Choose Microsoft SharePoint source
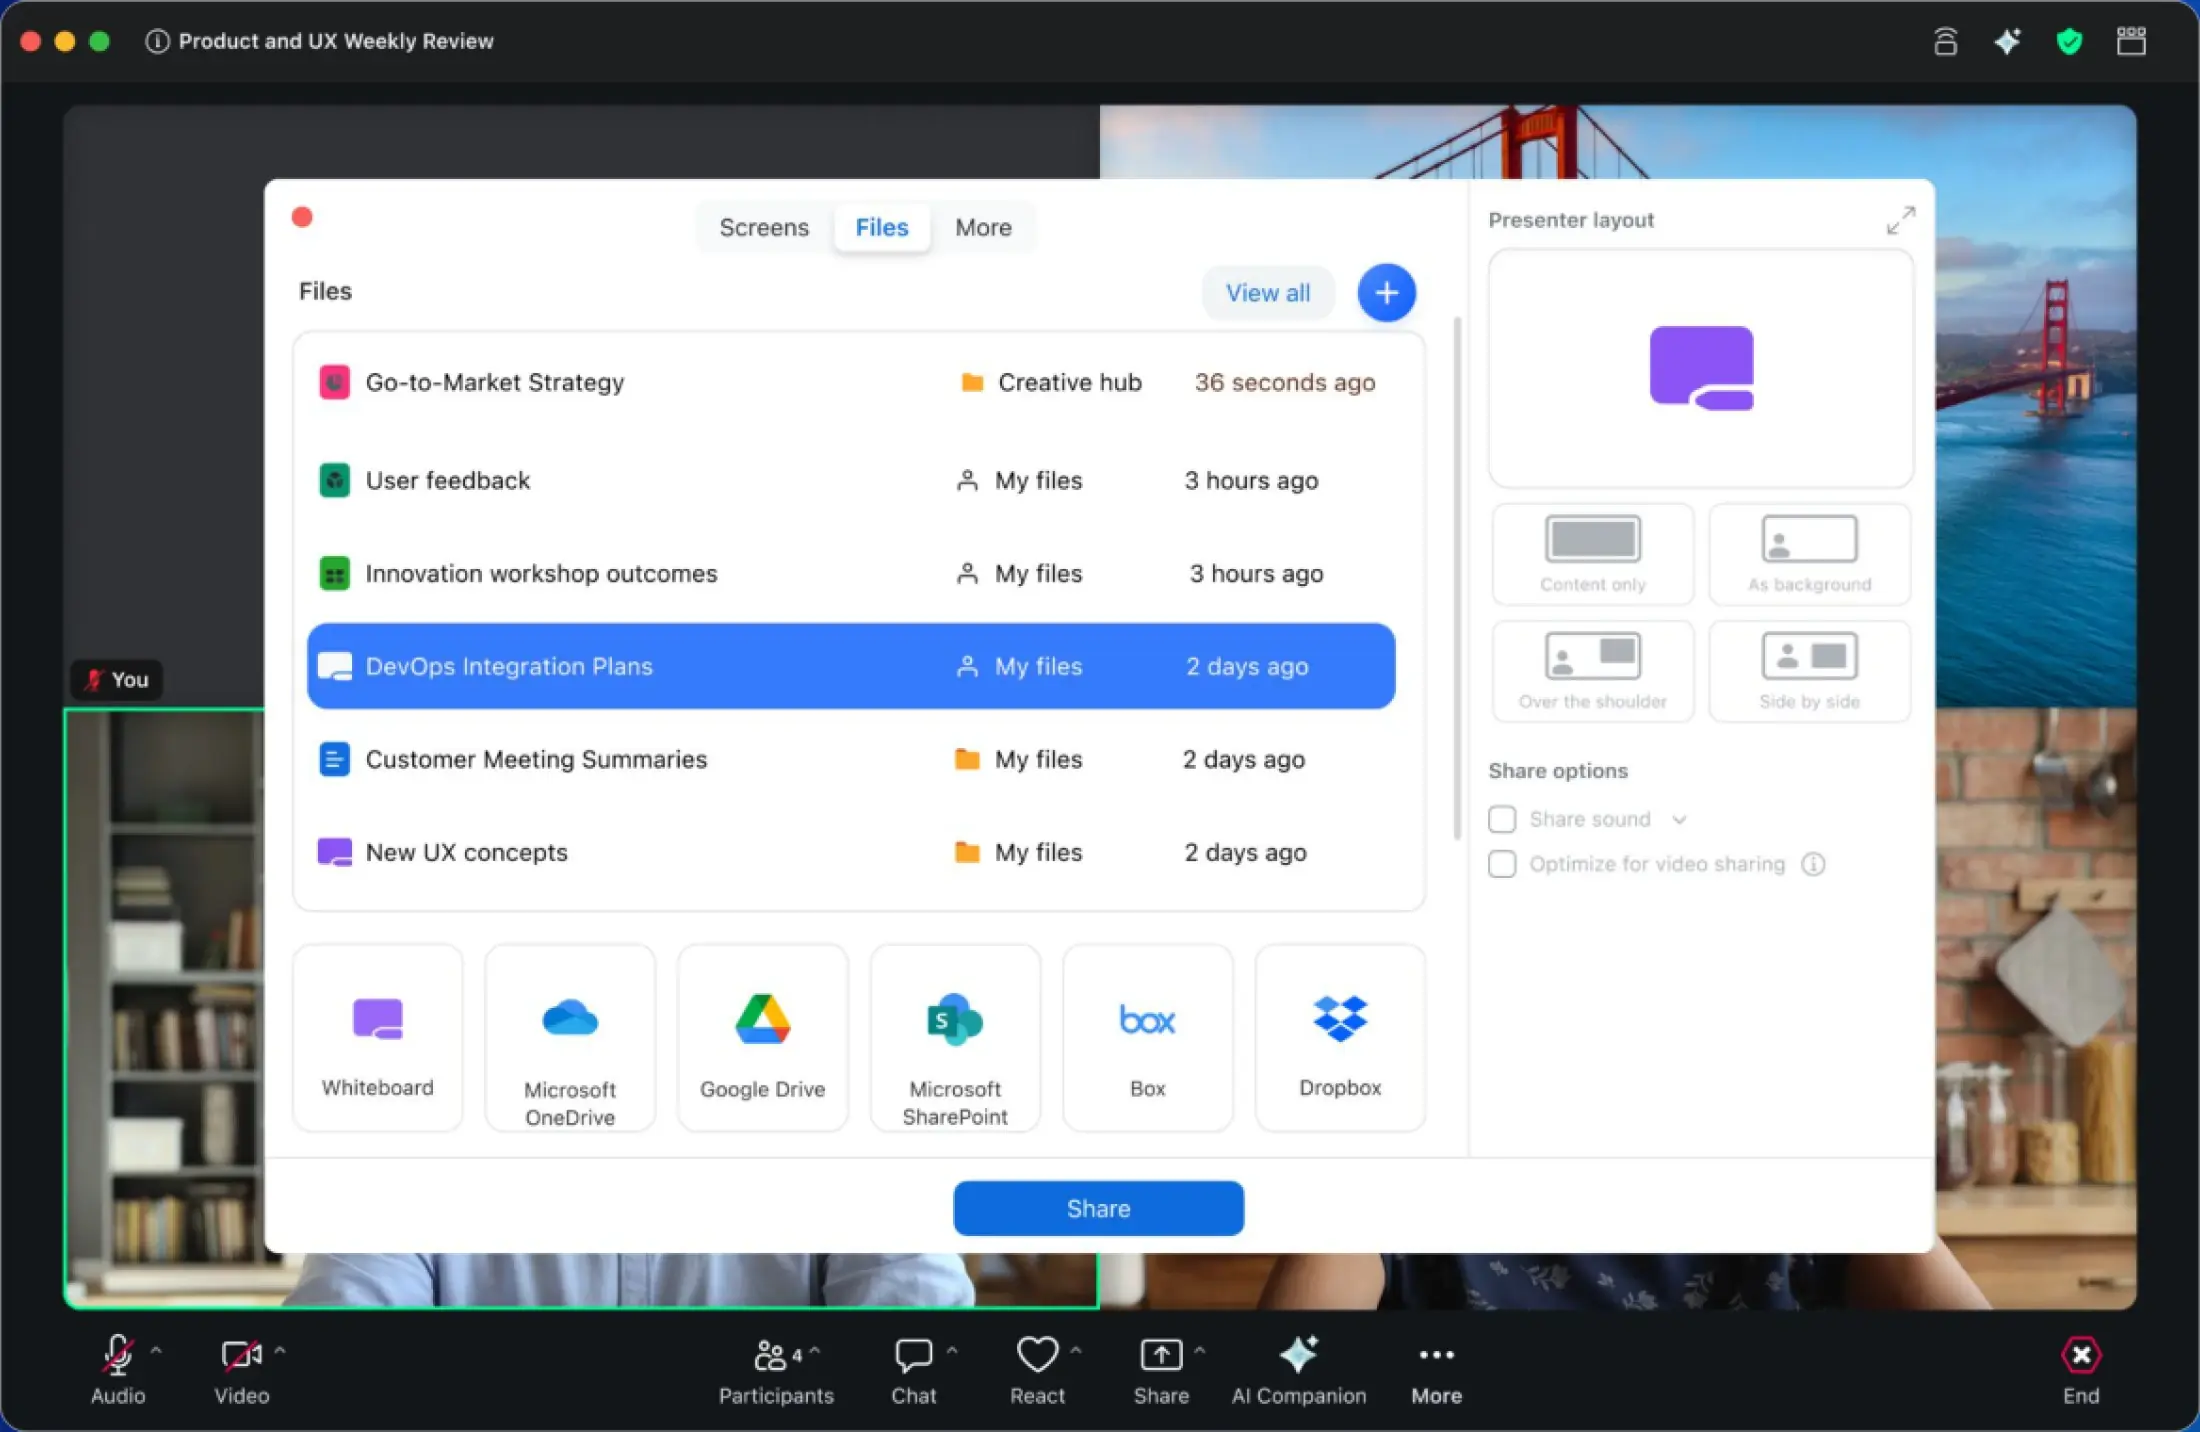This screenshot has height=1432, width=2200. [x=955, y=1038]
